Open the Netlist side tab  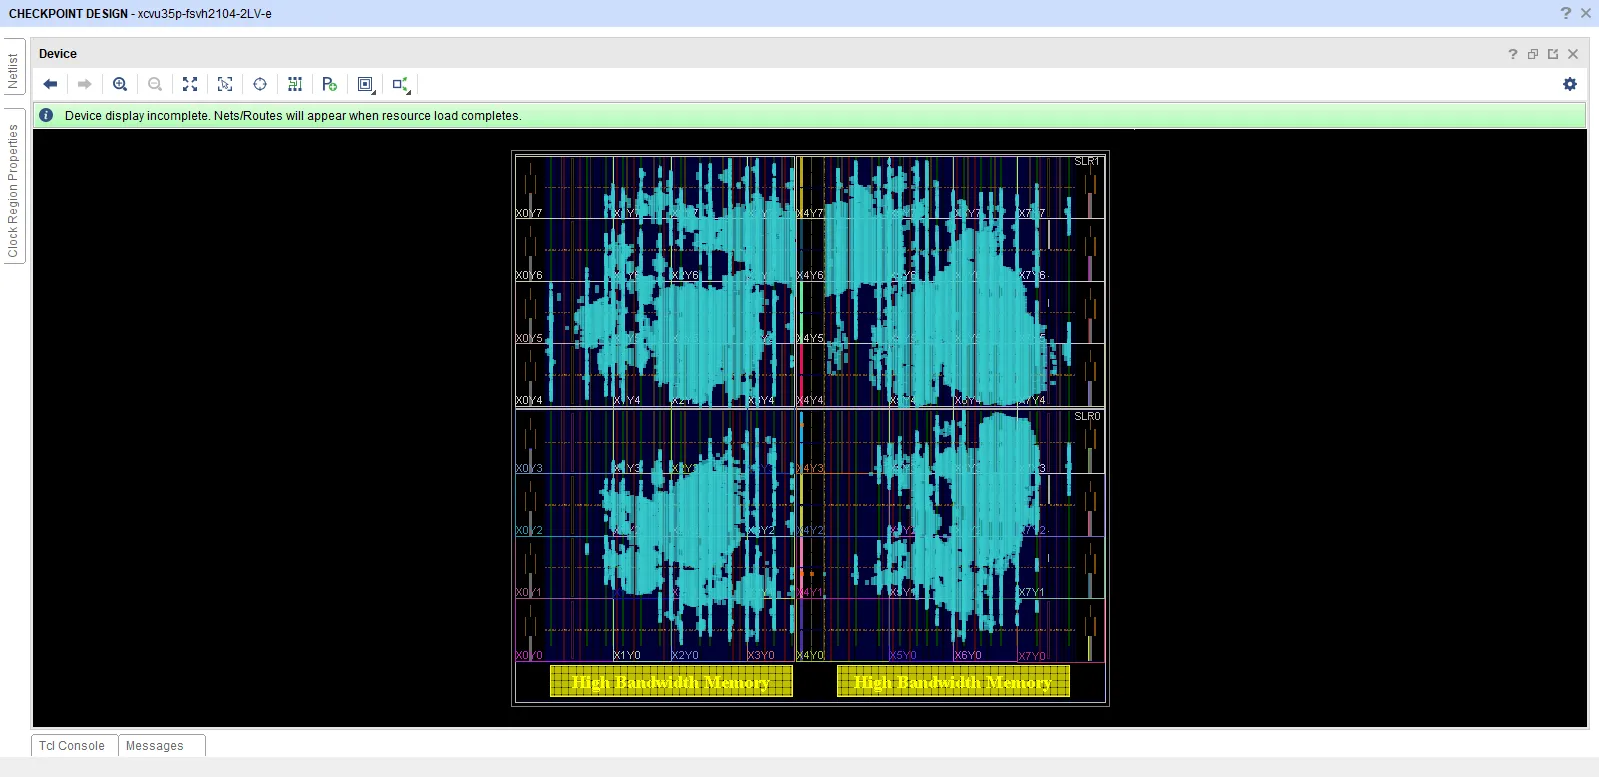(14, 69)
